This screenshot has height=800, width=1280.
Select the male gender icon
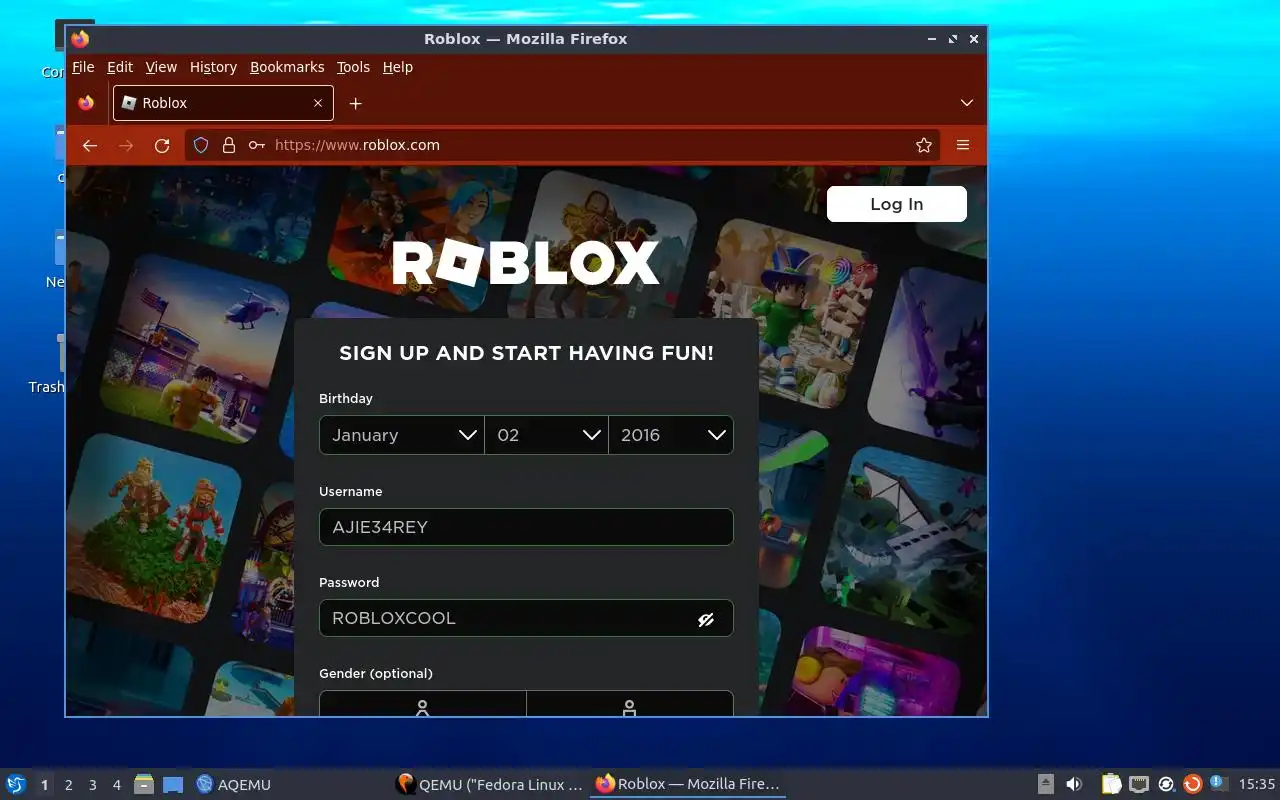[x=629, y=707]
